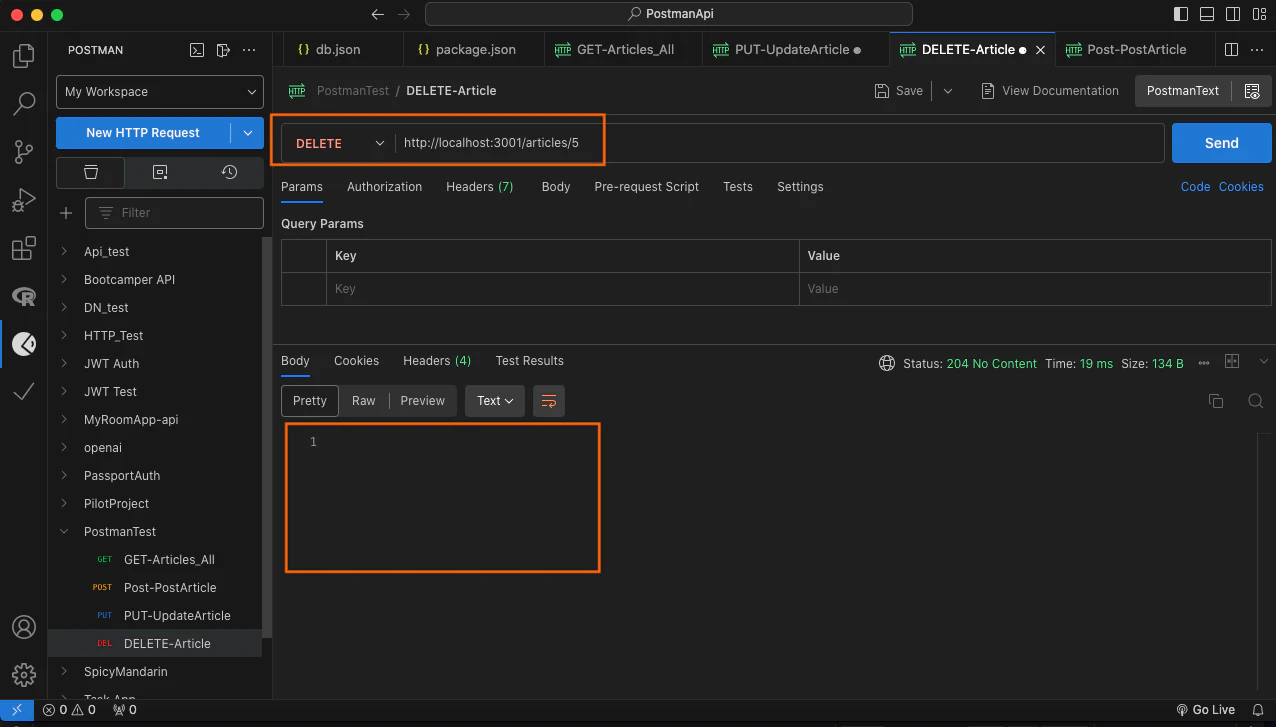Open the Testing checkmark view in the activity bar
The height and width of the screenshot is (727, 1276).
pos(23,392)
